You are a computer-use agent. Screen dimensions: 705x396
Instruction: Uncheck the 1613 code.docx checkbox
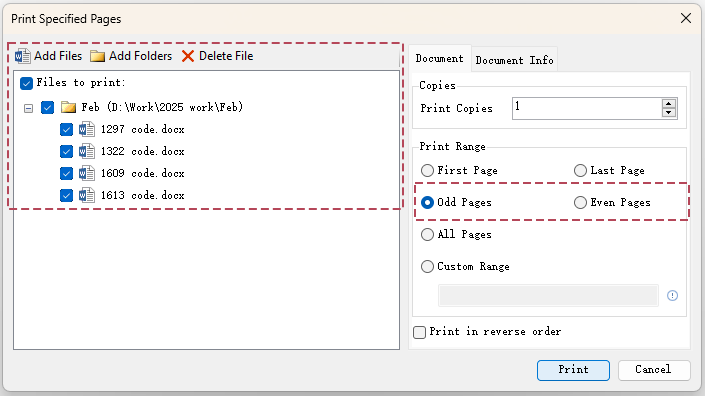pos(66,196)
